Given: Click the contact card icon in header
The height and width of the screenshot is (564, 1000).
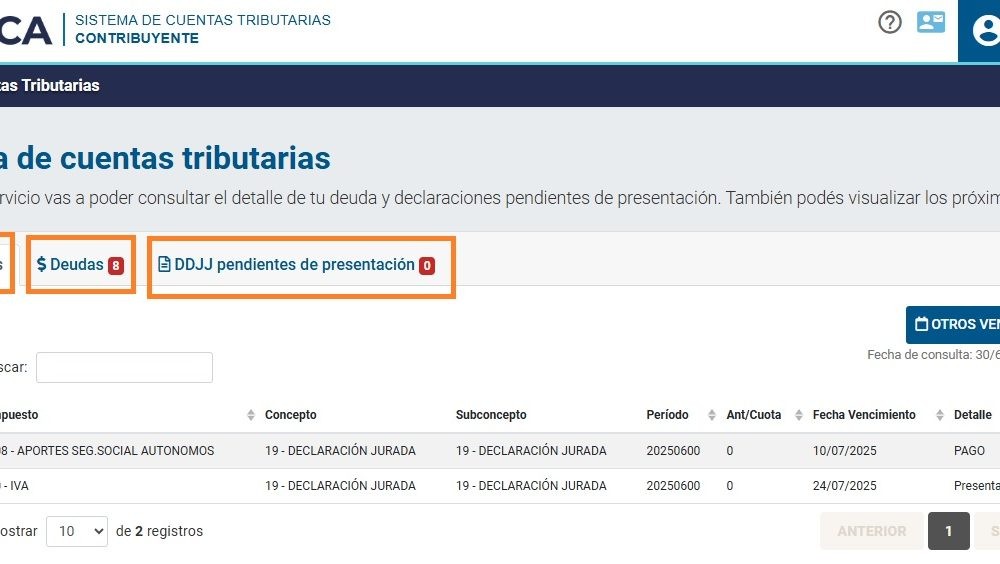Looking at the screenshot, I should 931,22.
